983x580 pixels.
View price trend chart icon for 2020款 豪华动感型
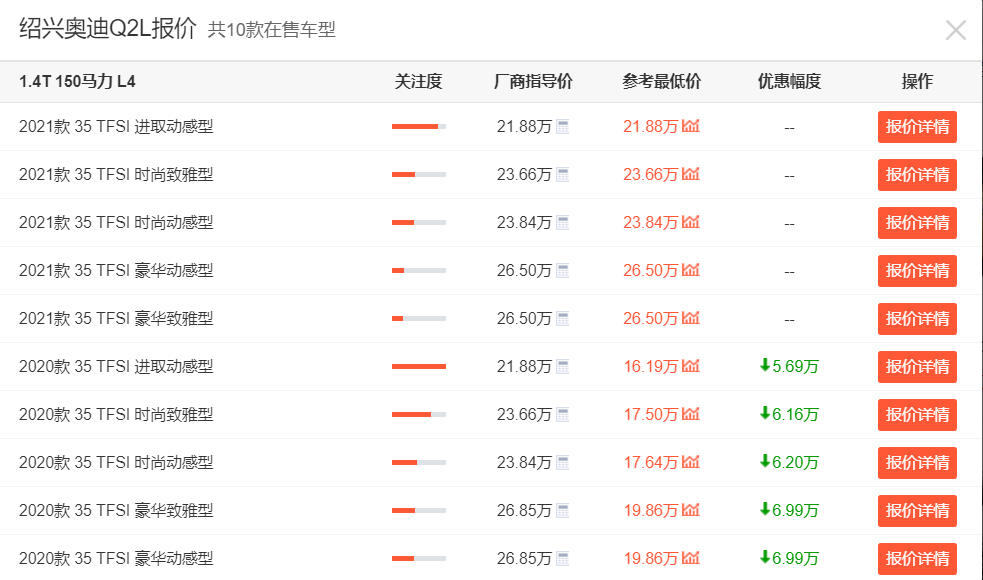691,557
